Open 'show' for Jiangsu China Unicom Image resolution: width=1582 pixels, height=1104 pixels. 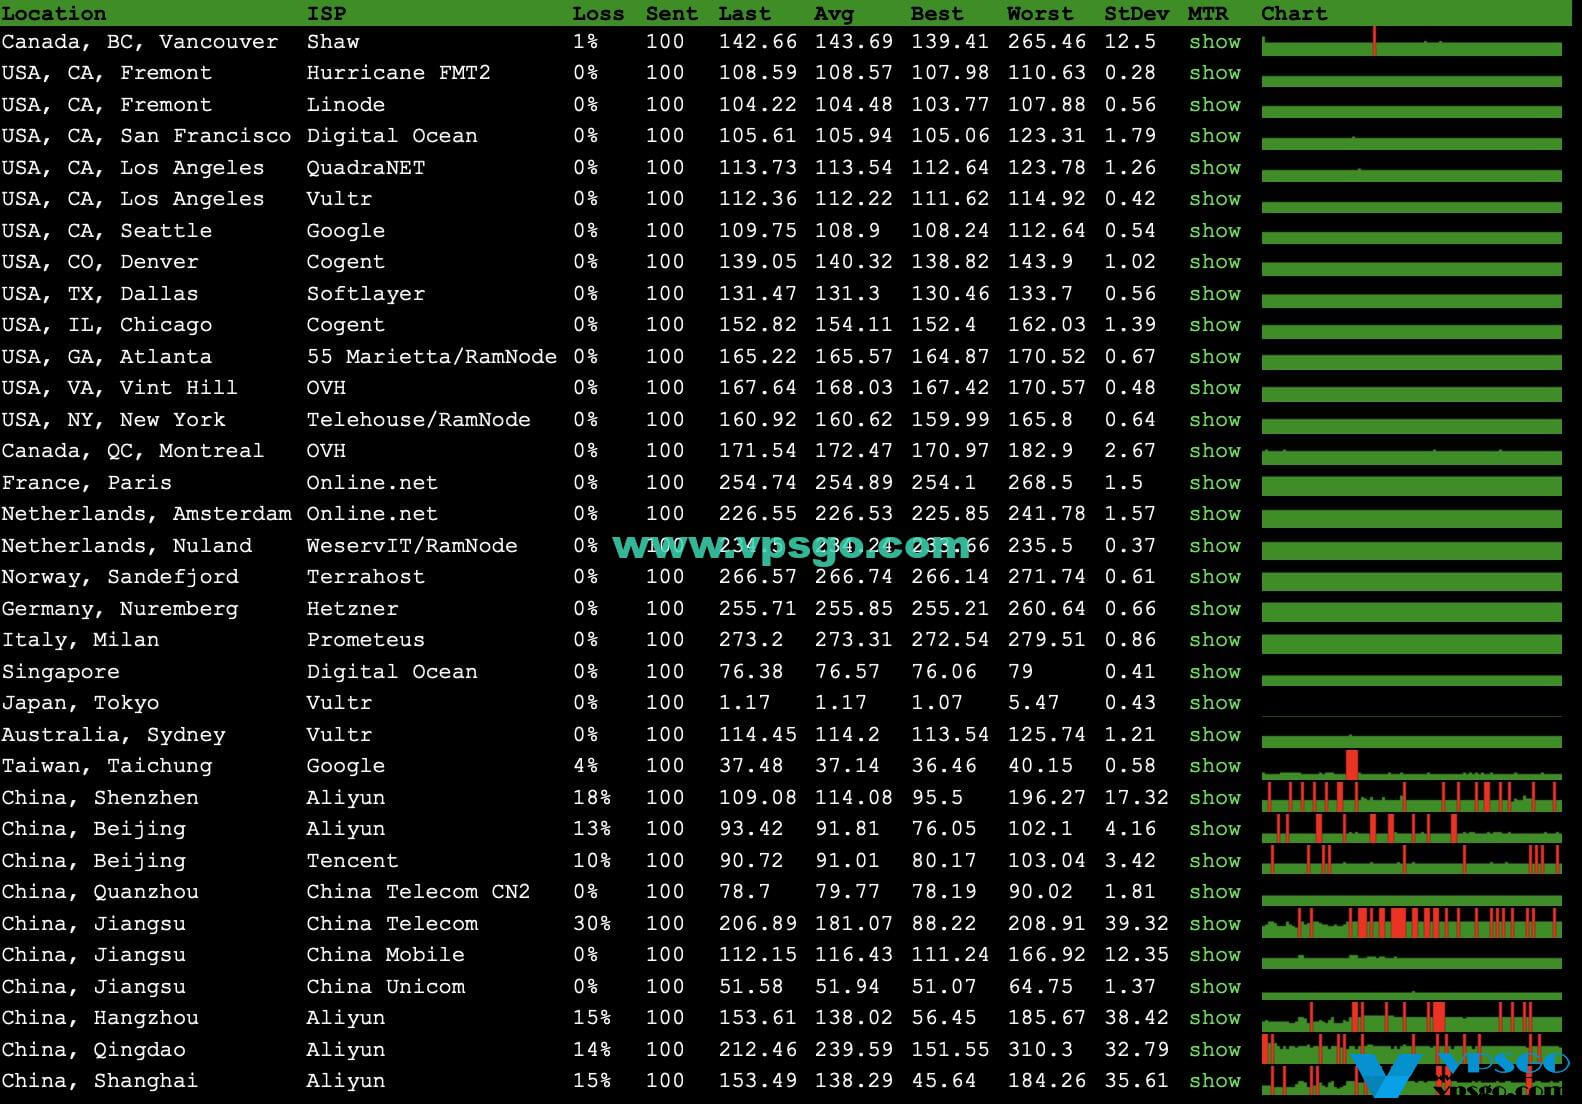click(1214, 987)
